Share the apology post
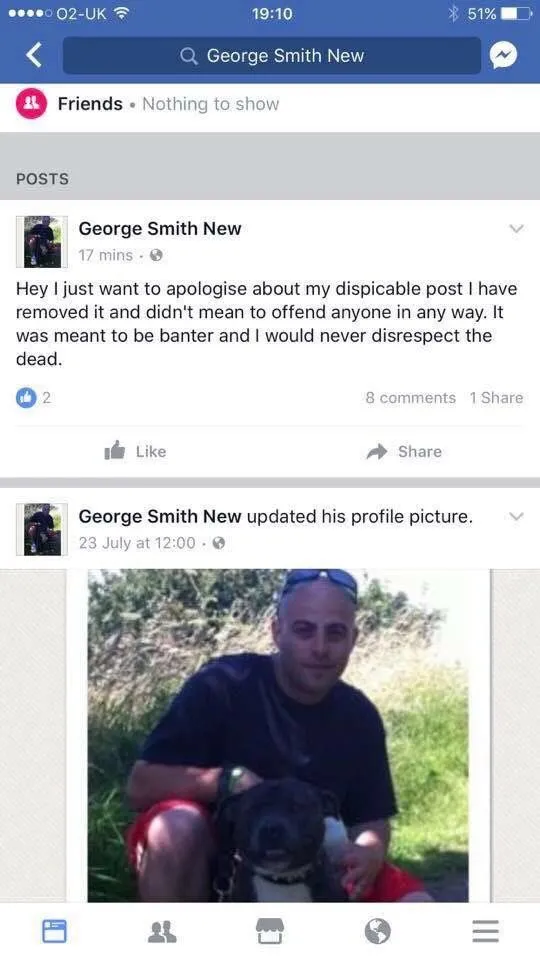 pyautogui.click(x=404, y=451)
